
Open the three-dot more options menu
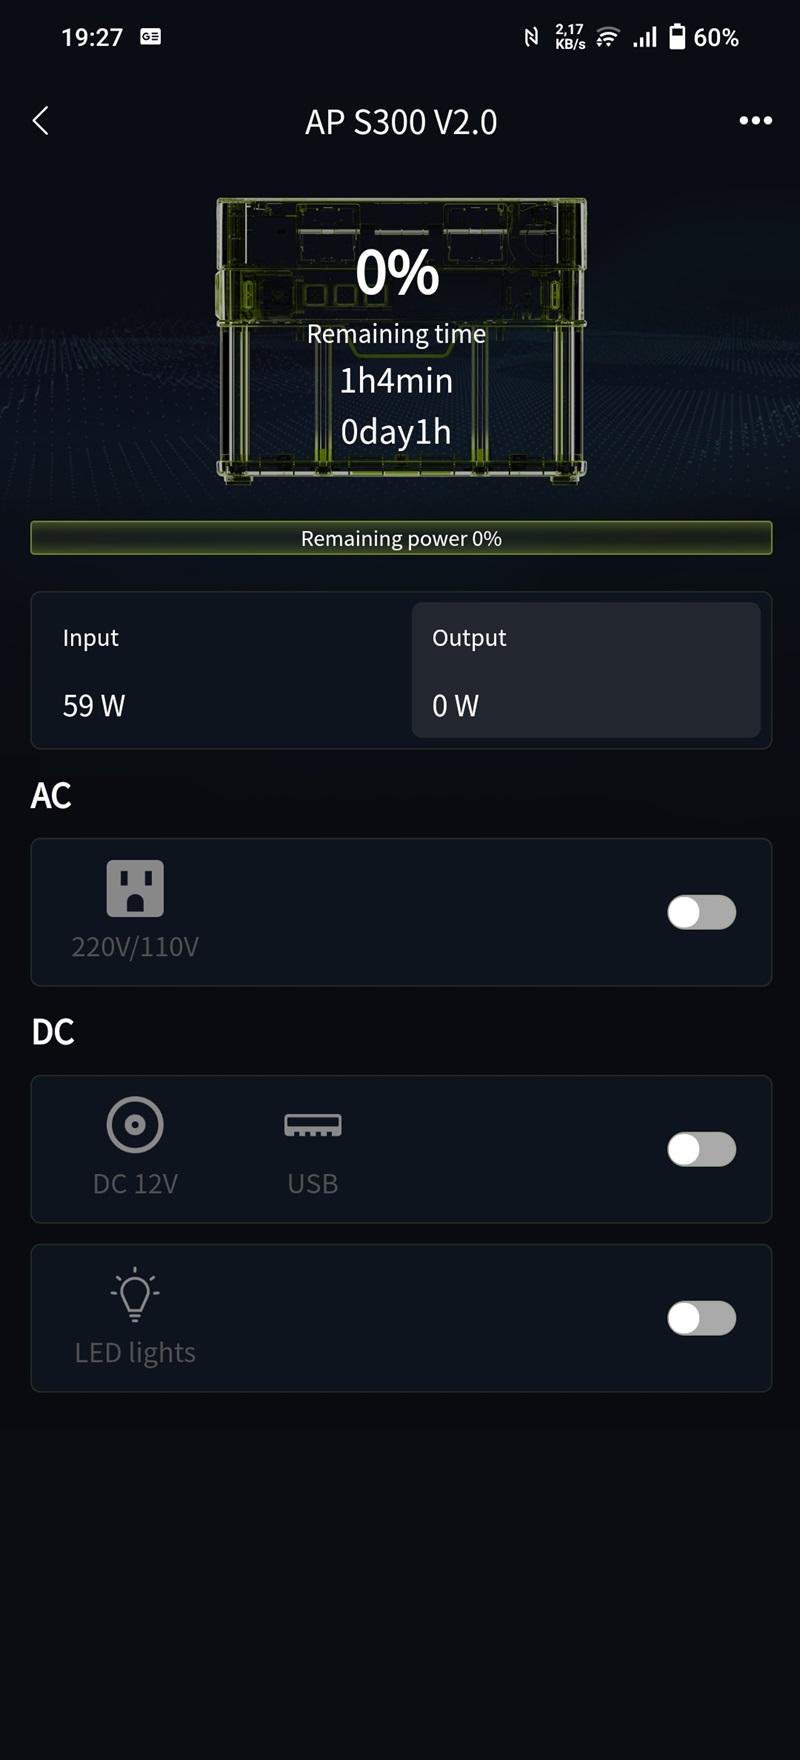[755, 121]
